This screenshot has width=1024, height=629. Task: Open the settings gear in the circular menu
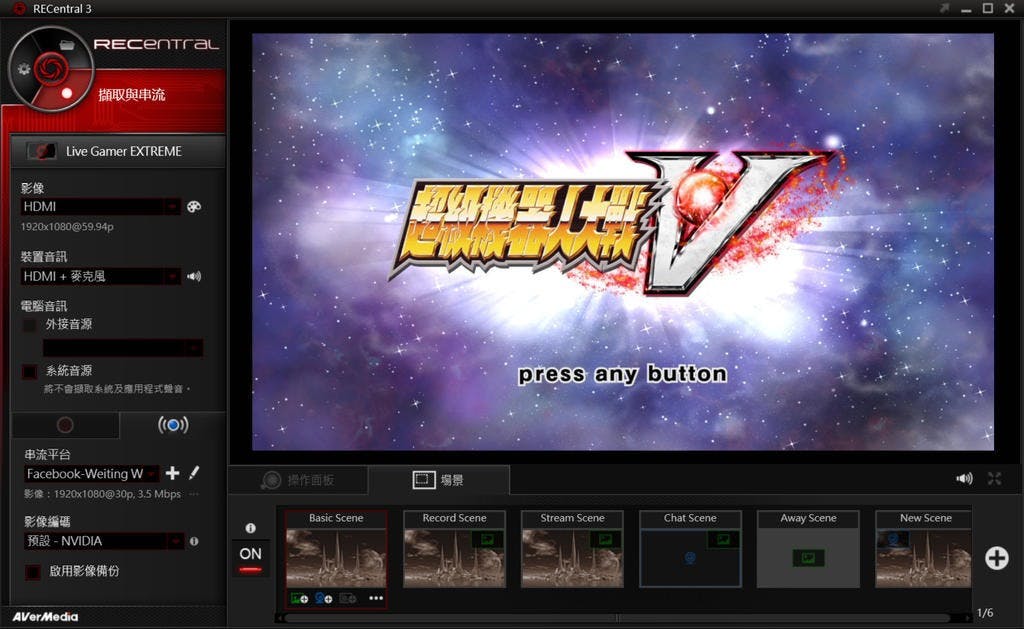pos(24,69)
